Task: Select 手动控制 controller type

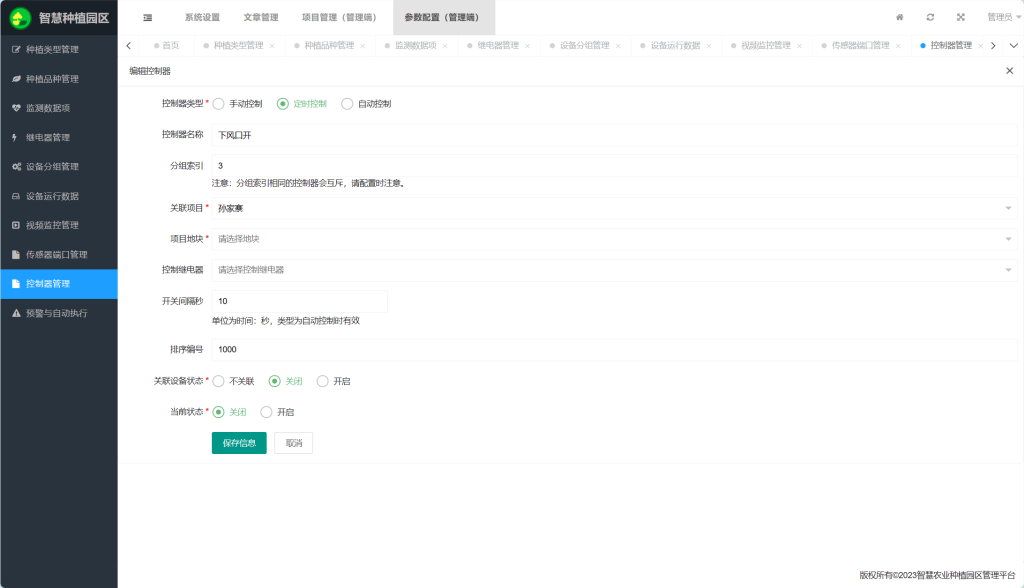Action: tap(219, 103)
